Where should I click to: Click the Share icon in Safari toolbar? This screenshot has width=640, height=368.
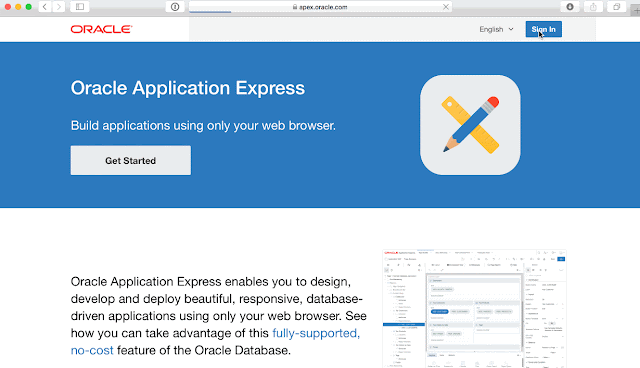point(593,7)
